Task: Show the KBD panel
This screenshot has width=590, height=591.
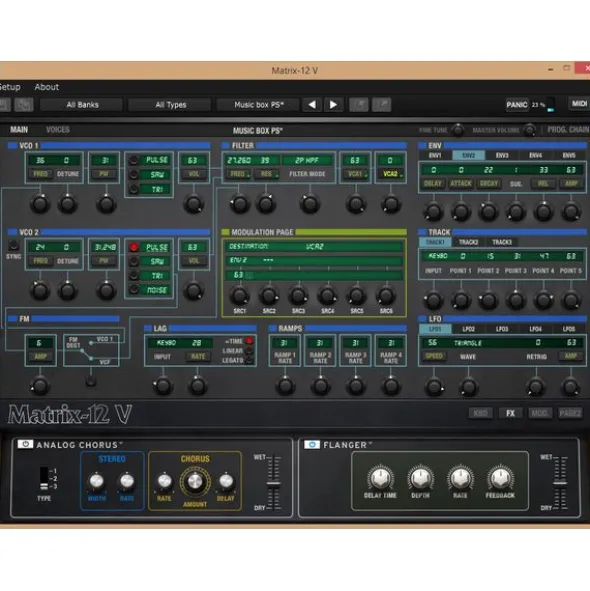Action: tap(480, 413)
